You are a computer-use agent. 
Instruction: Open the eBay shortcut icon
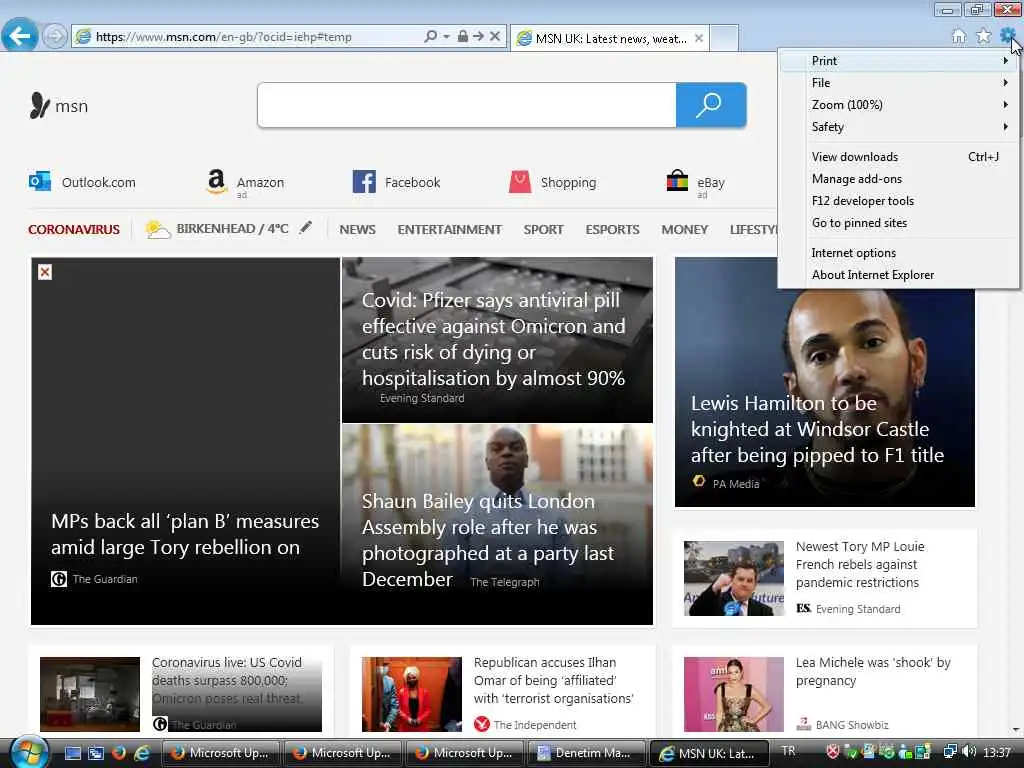click(677, 181)
